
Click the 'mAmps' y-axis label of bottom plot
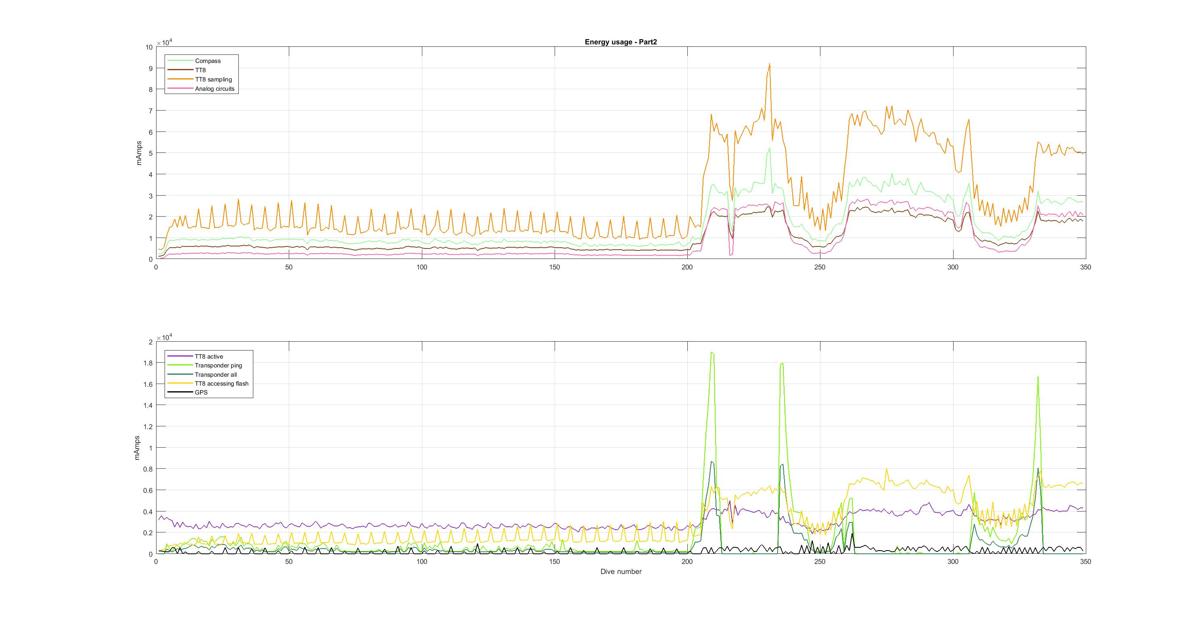pos(136,448)
